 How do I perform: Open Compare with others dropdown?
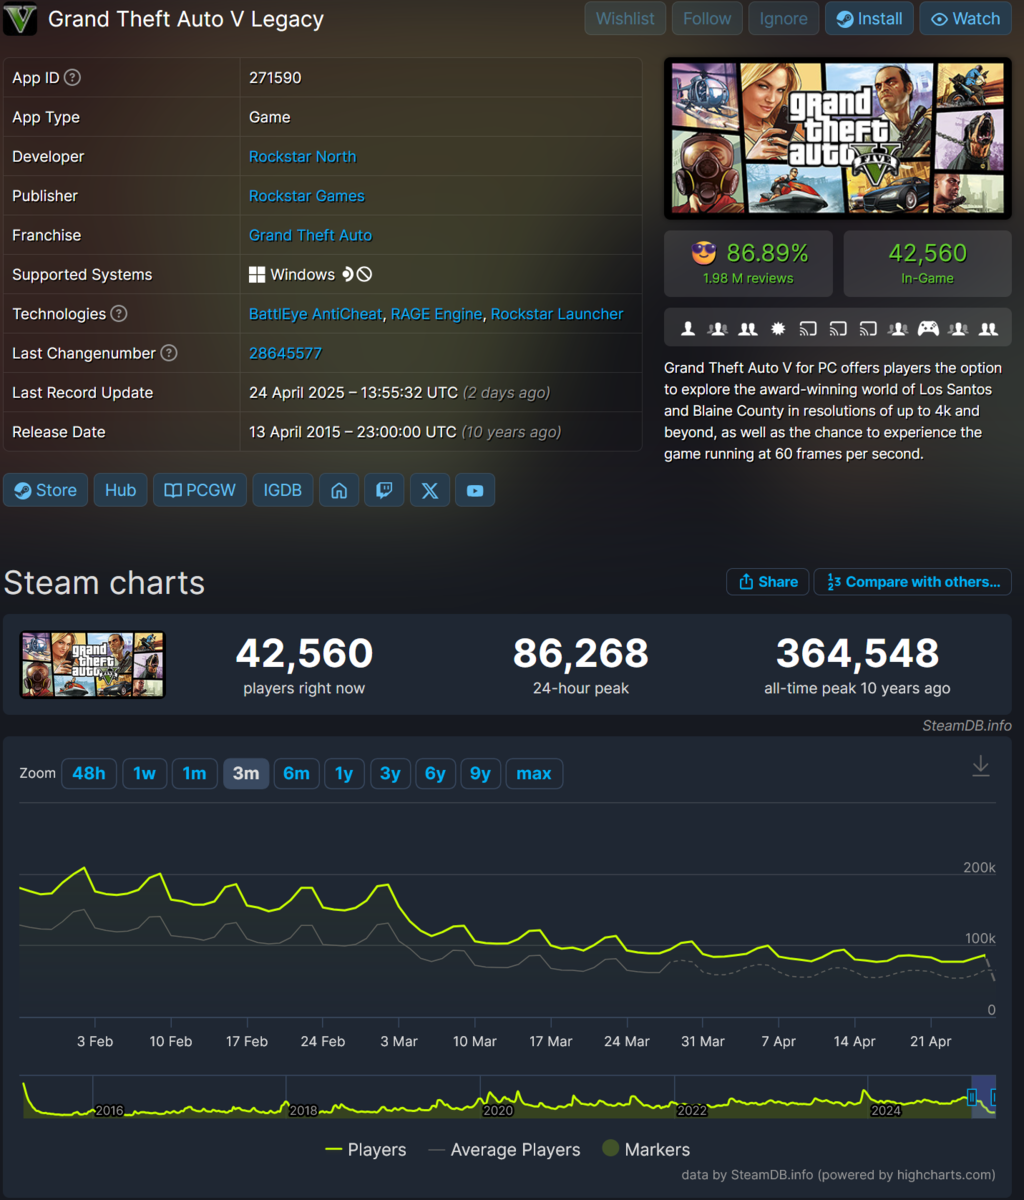913,582
